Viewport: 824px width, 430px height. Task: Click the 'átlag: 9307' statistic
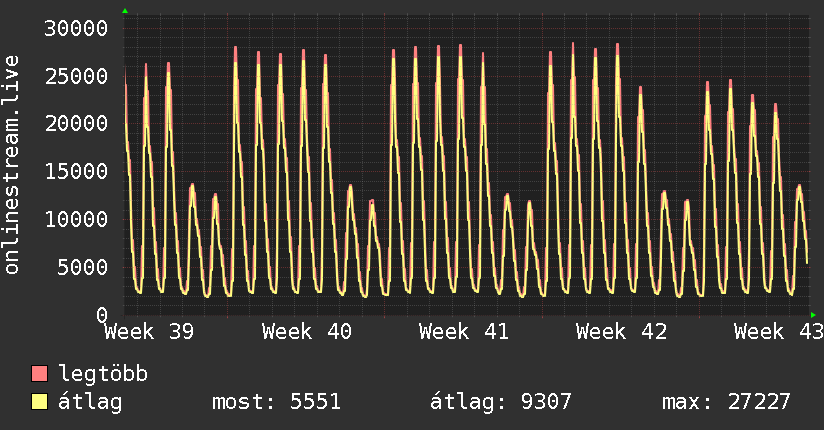(501, 402)
